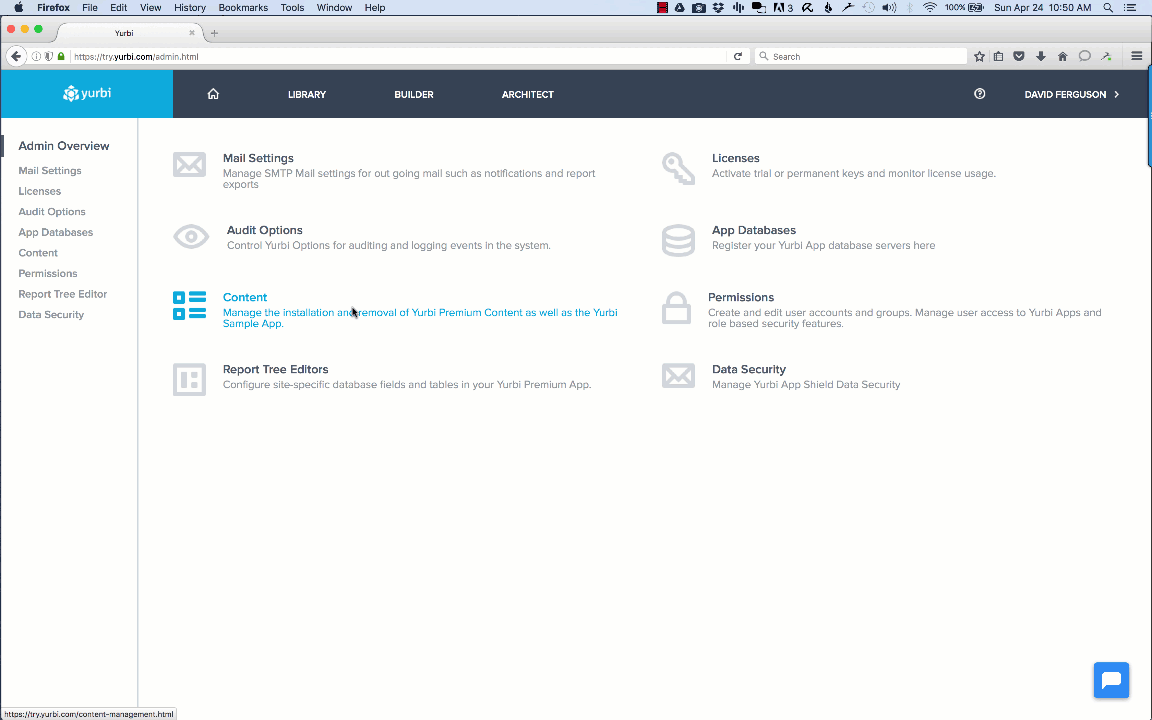Click the Content list icon

click(189, 306)
